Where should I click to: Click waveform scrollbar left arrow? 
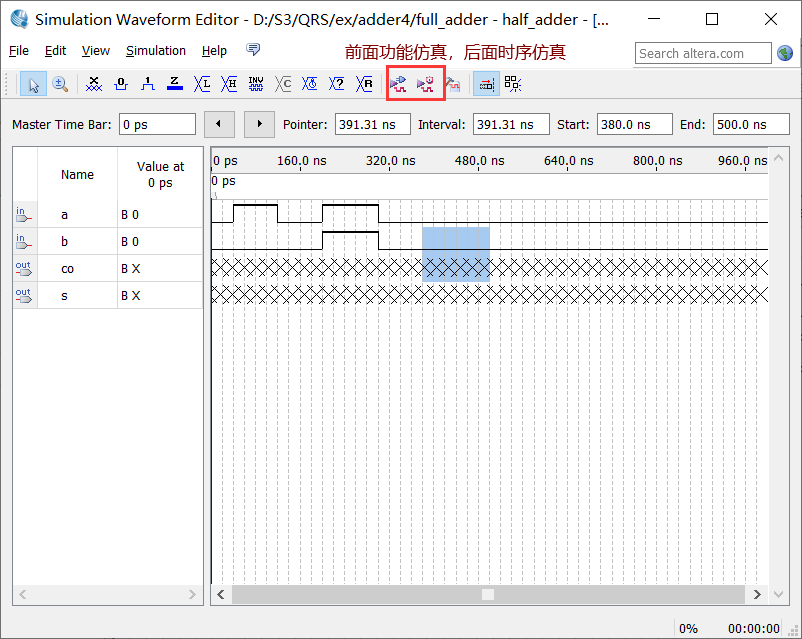pyautogui.click(x=221, y=594)
